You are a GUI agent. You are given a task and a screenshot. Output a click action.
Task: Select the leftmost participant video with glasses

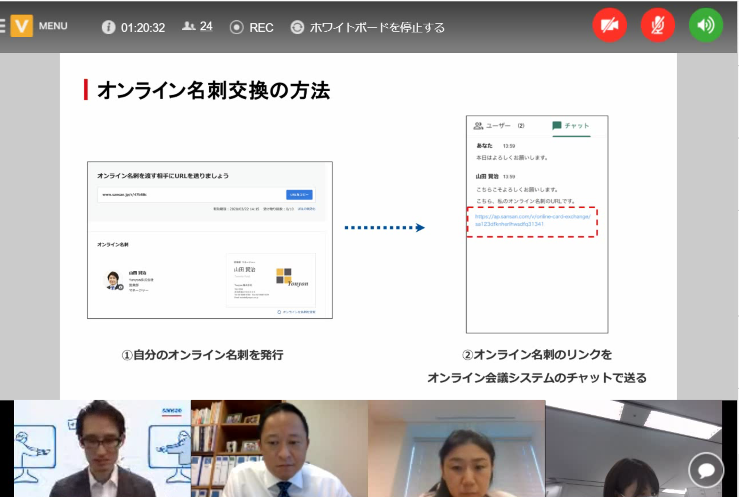pyautogui.click(x=102, y=448)
